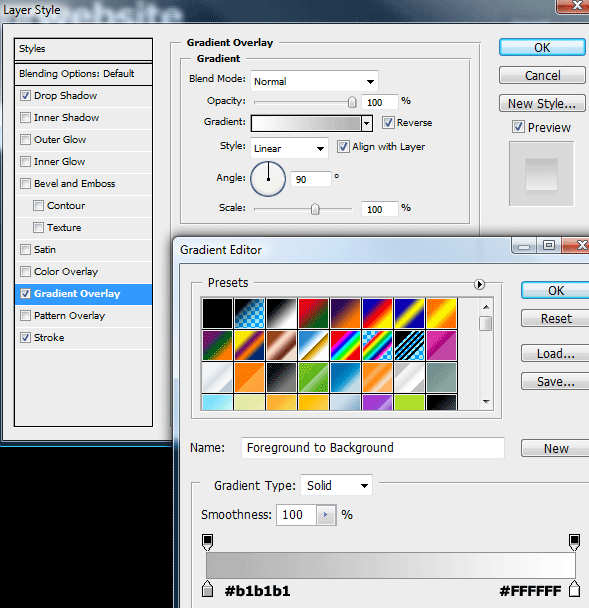
Task: Pick the black-to-white gradient preset
Action: click(x=282, y=313)
